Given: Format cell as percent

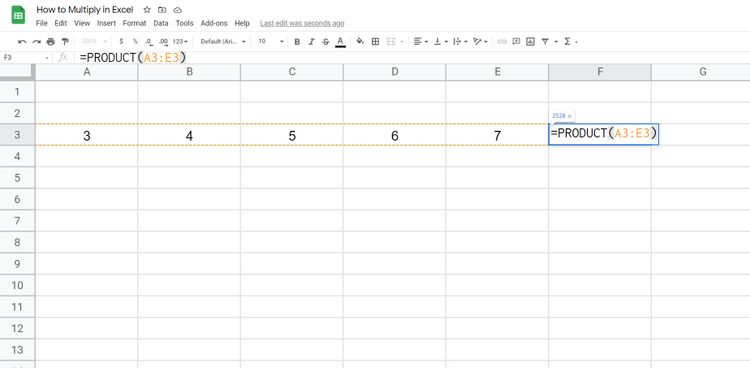Looking at the screenshot, I should coord(135,42).
